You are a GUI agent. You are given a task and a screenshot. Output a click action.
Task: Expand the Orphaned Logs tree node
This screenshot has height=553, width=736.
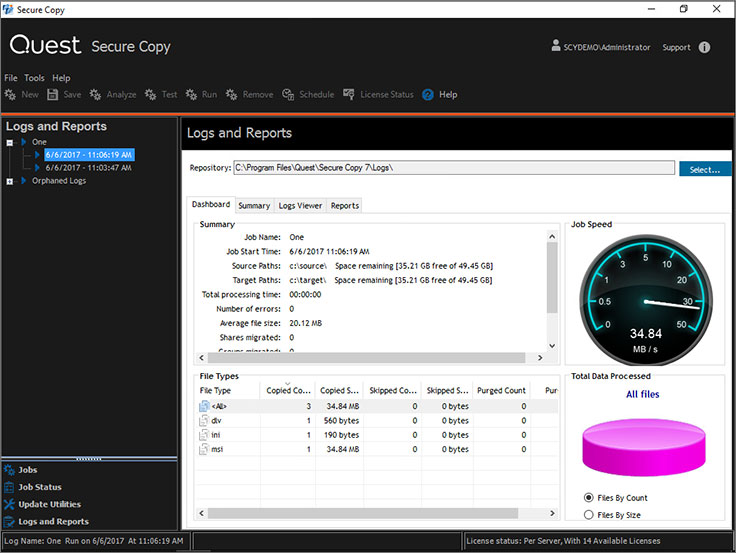[x=9, y=181]
